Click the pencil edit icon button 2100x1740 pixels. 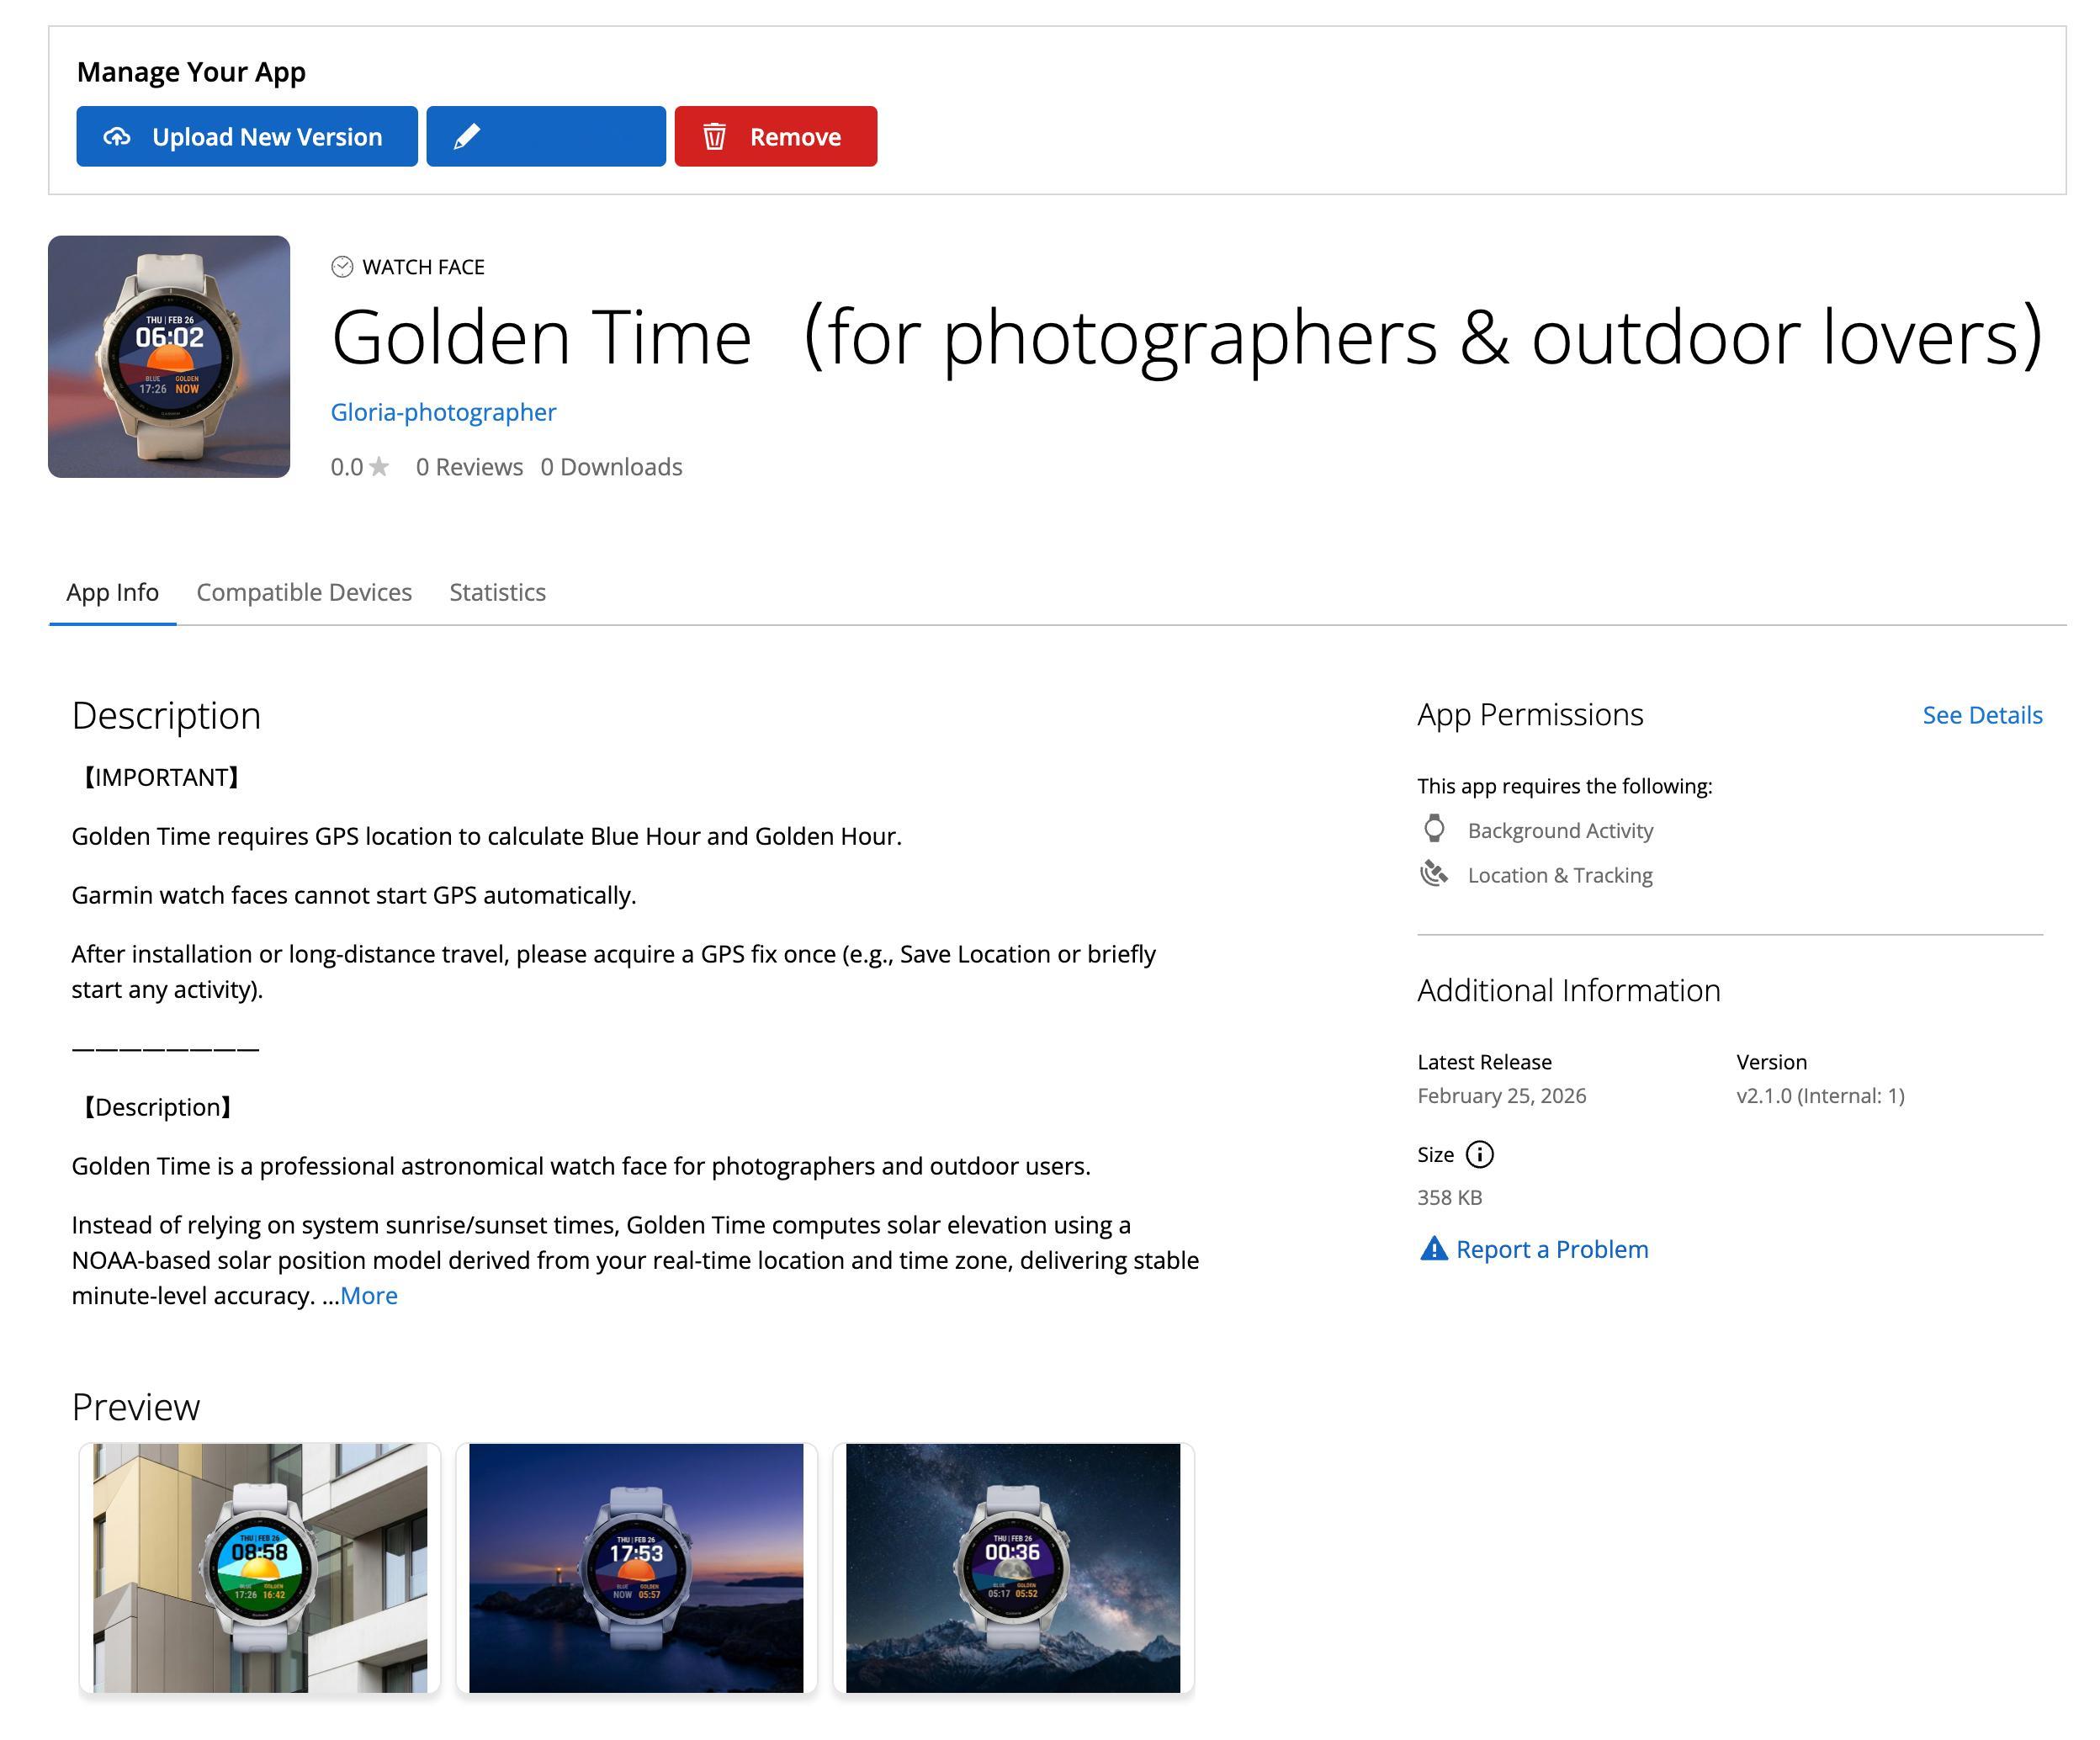tap(467, 137)
